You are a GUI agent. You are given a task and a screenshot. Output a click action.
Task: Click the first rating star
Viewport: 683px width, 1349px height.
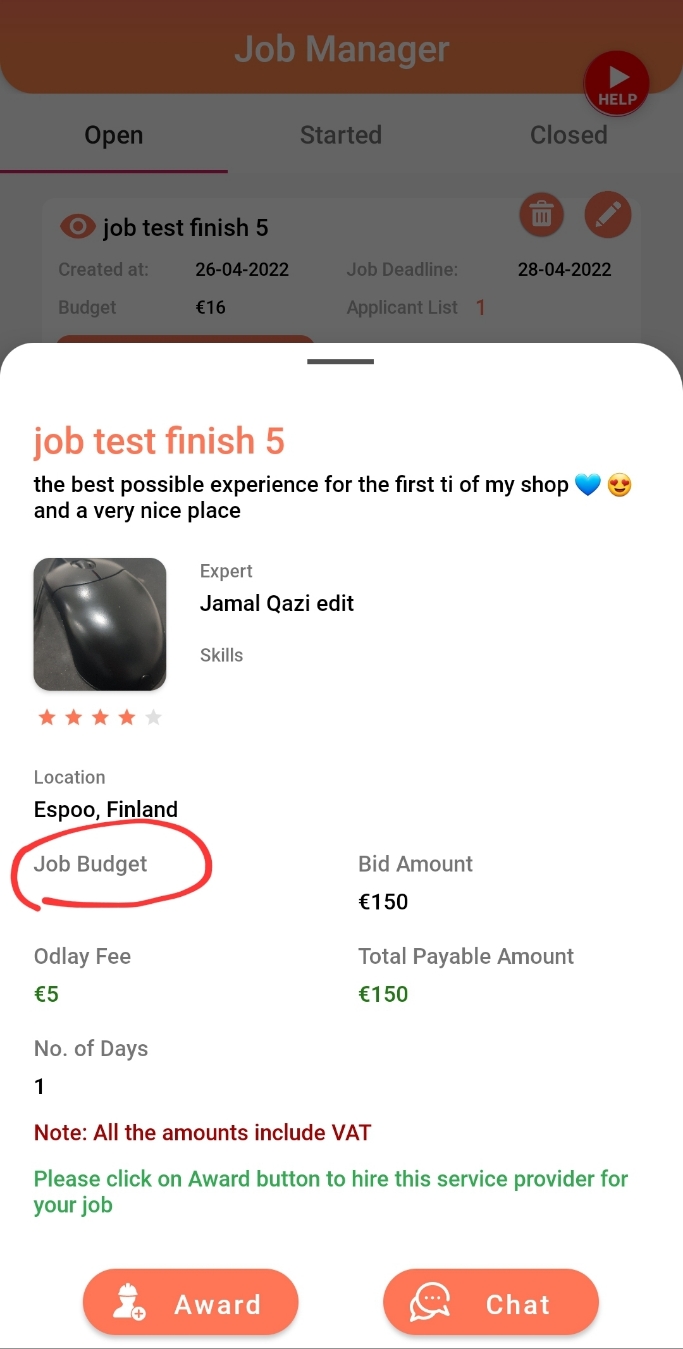click(x=46, y=717)
